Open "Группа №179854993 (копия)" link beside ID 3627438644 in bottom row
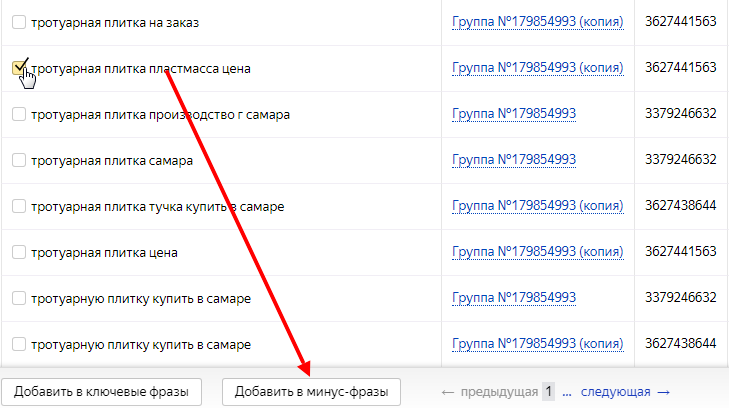 [x=537, y=344]
